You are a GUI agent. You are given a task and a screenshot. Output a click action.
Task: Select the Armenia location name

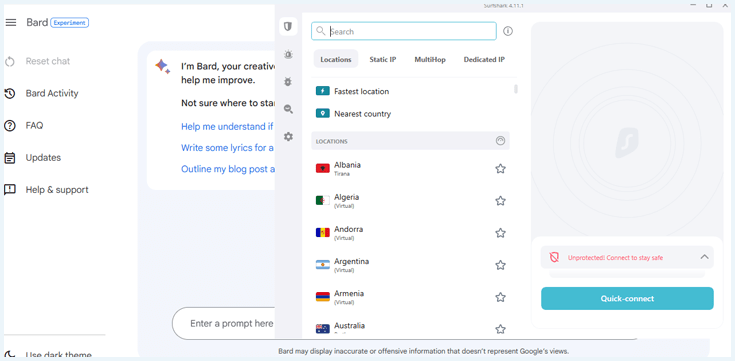point(349,293)
